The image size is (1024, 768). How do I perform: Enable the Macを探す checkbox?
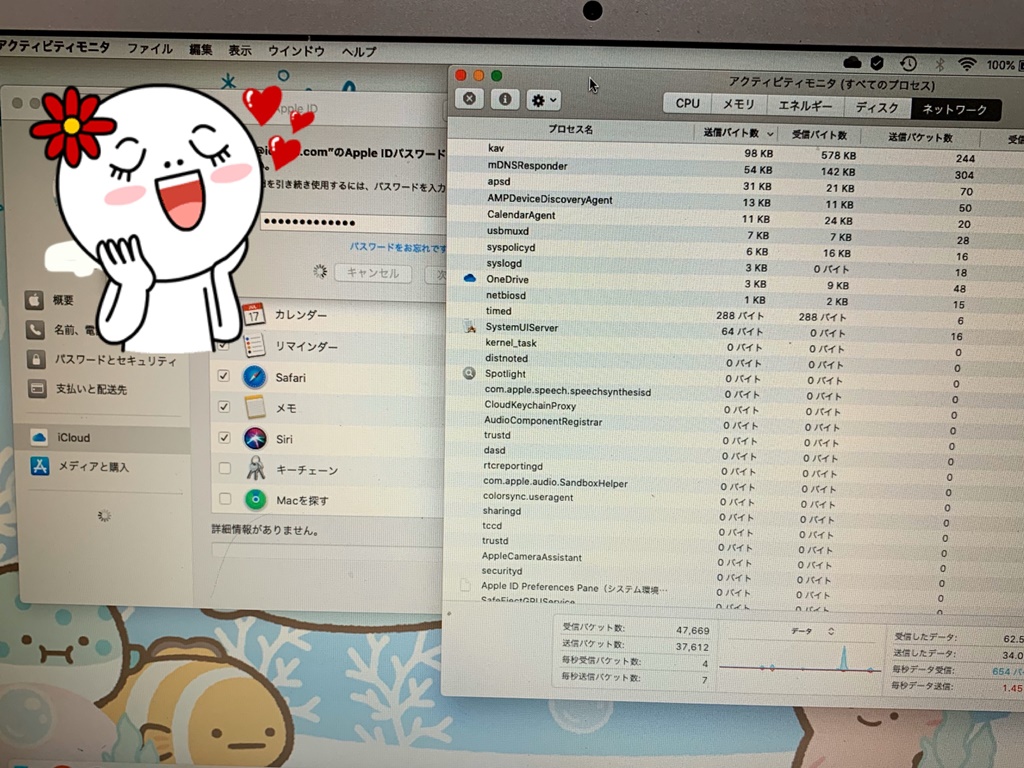tap(225, 498)
